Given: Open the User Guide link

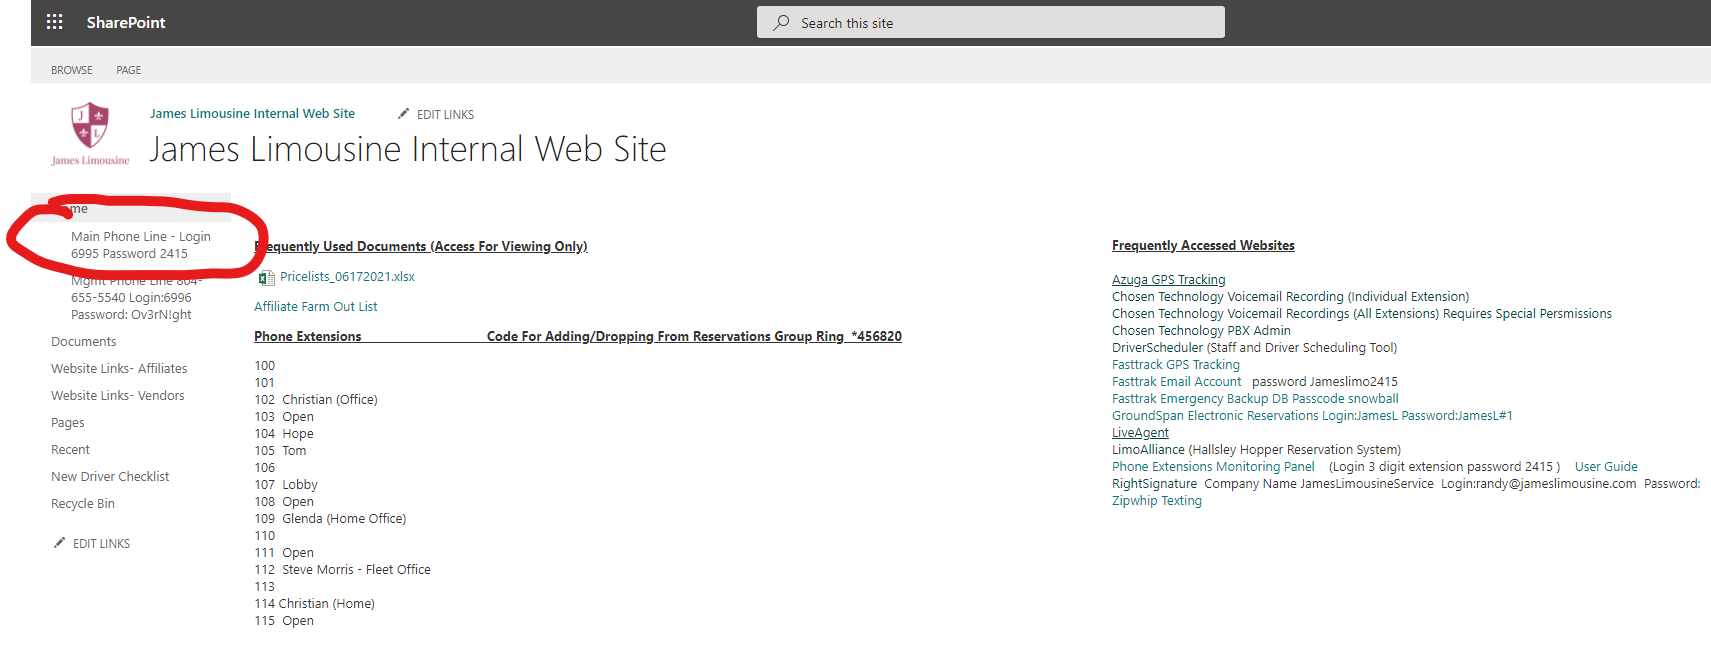Looking at the screenshot, I should pos(1606,467).
